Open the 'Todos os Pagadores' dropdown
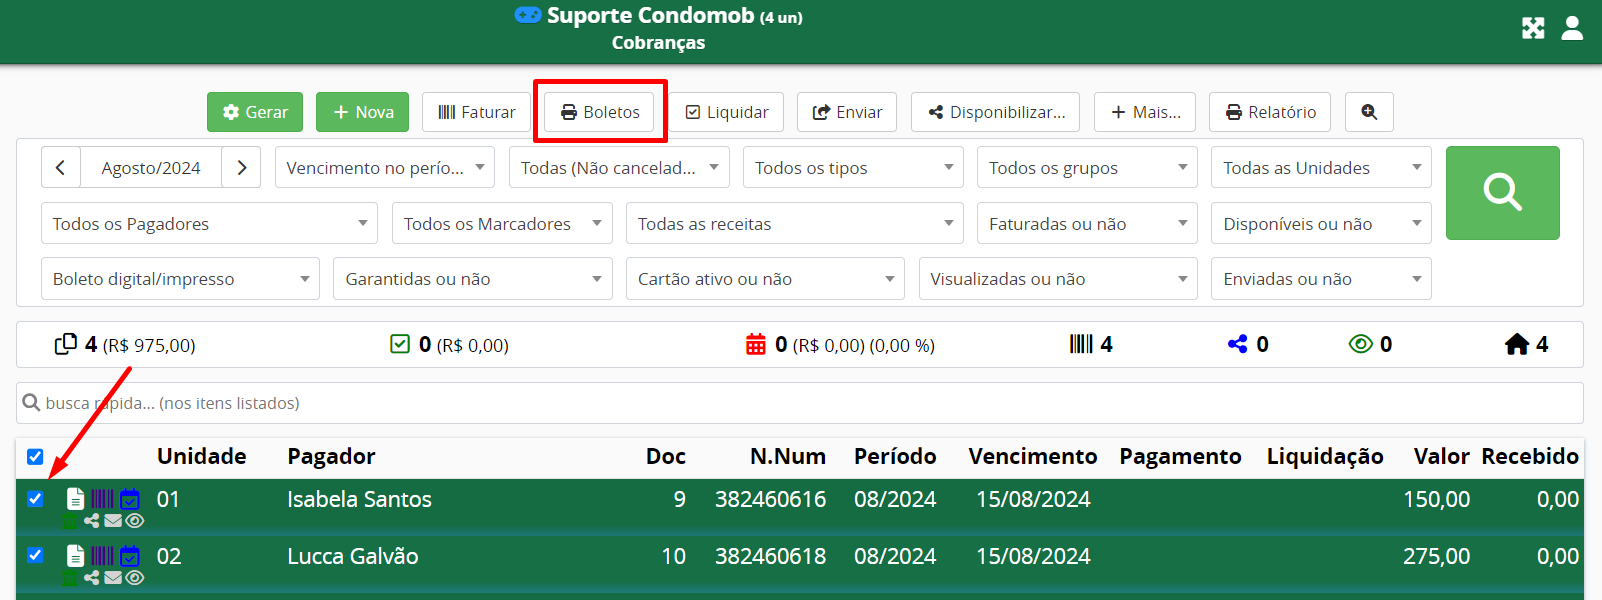 (x=209, y=224)
